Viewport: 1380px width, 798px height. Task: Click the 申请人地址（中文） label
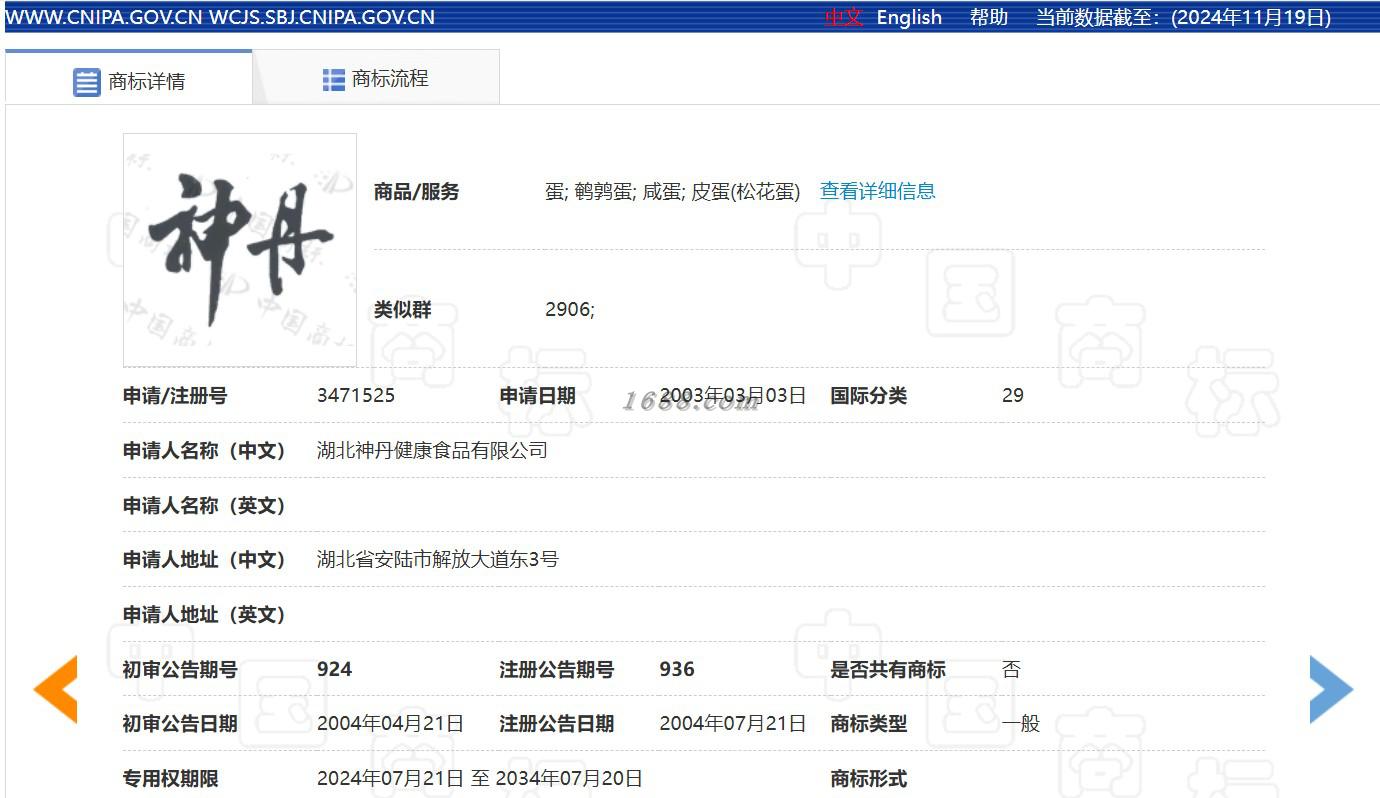pyautogui.click(x=204, y=559)
